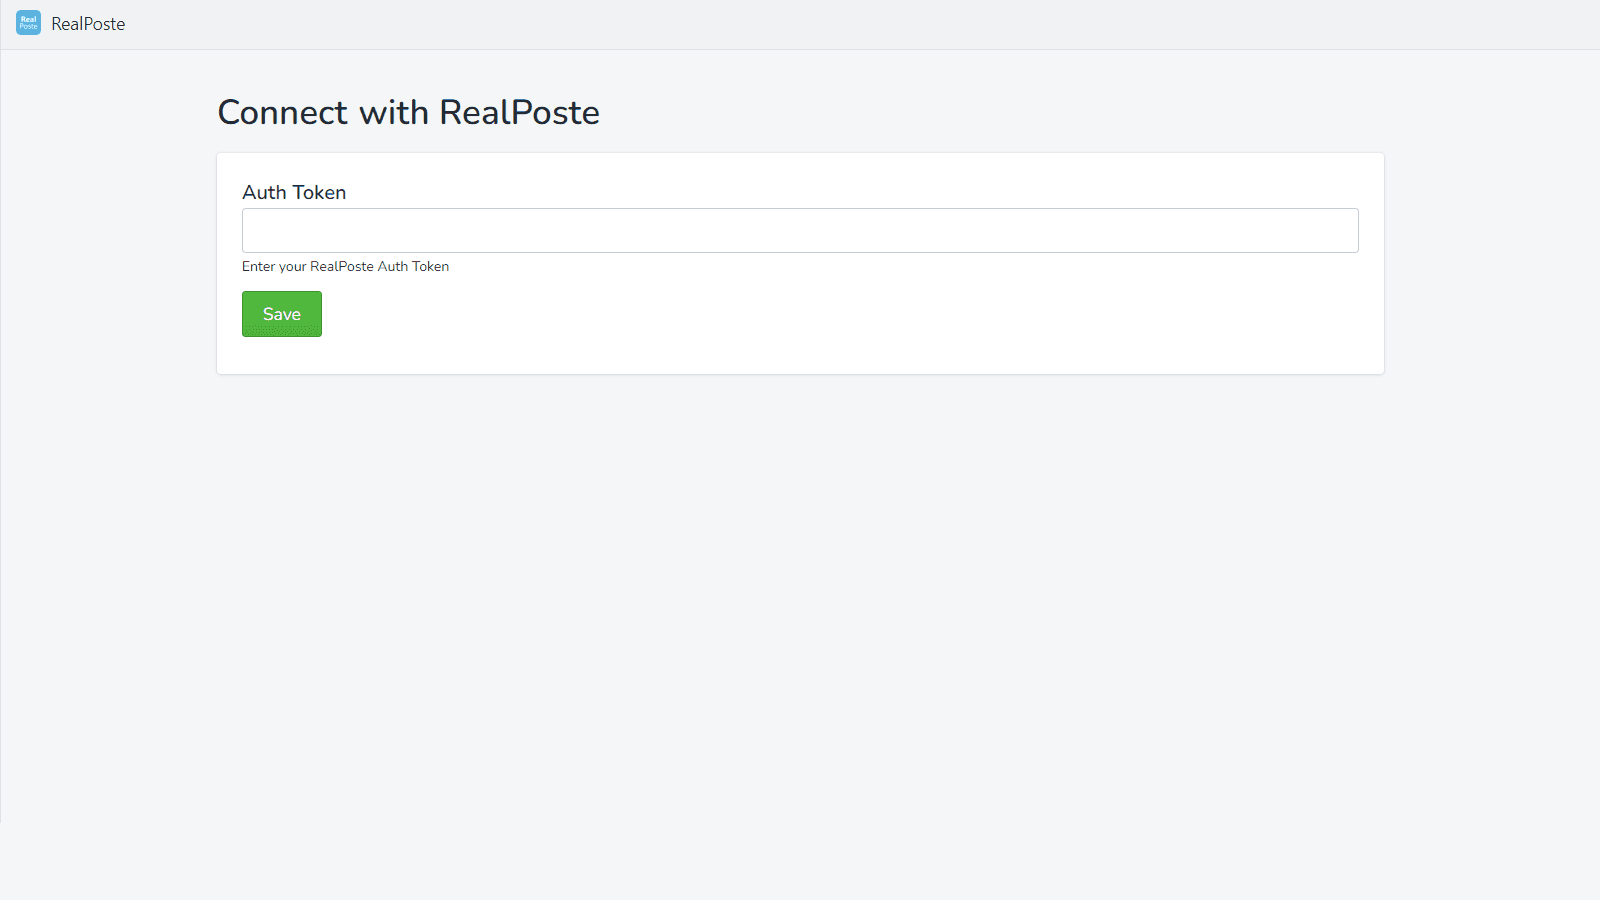The height and width of the screenshot is (900, 1600).
Task: Click the Auth Token label
Action: [x=293, y=192]
